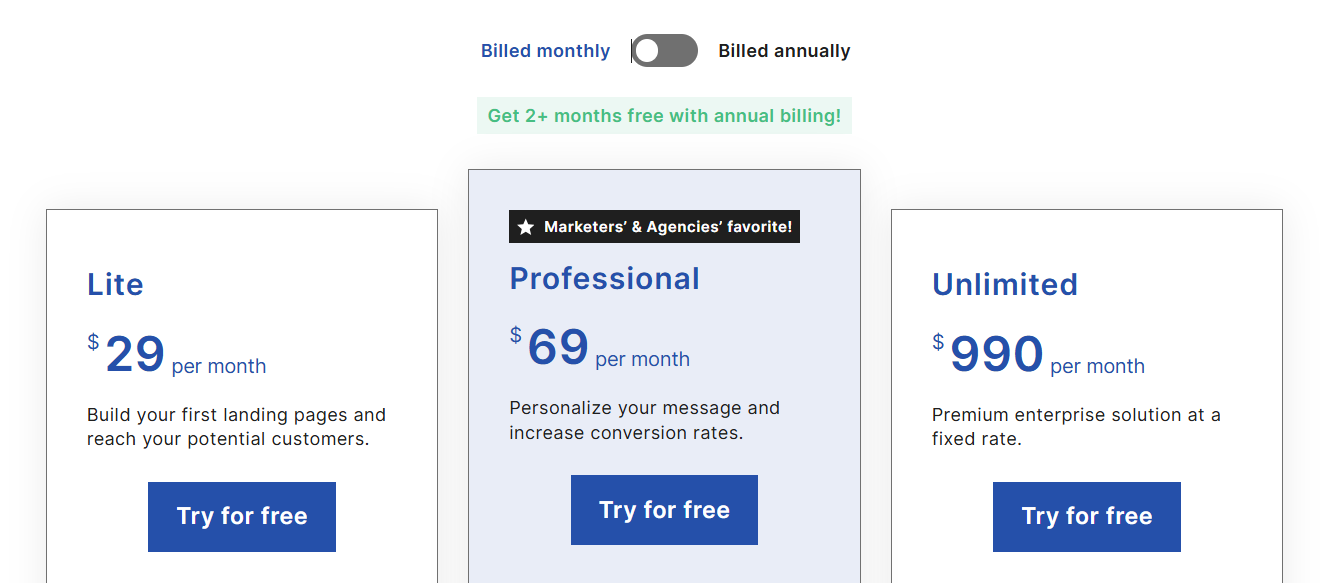Switch billing to annual with the toggle

tap(664, 50)
